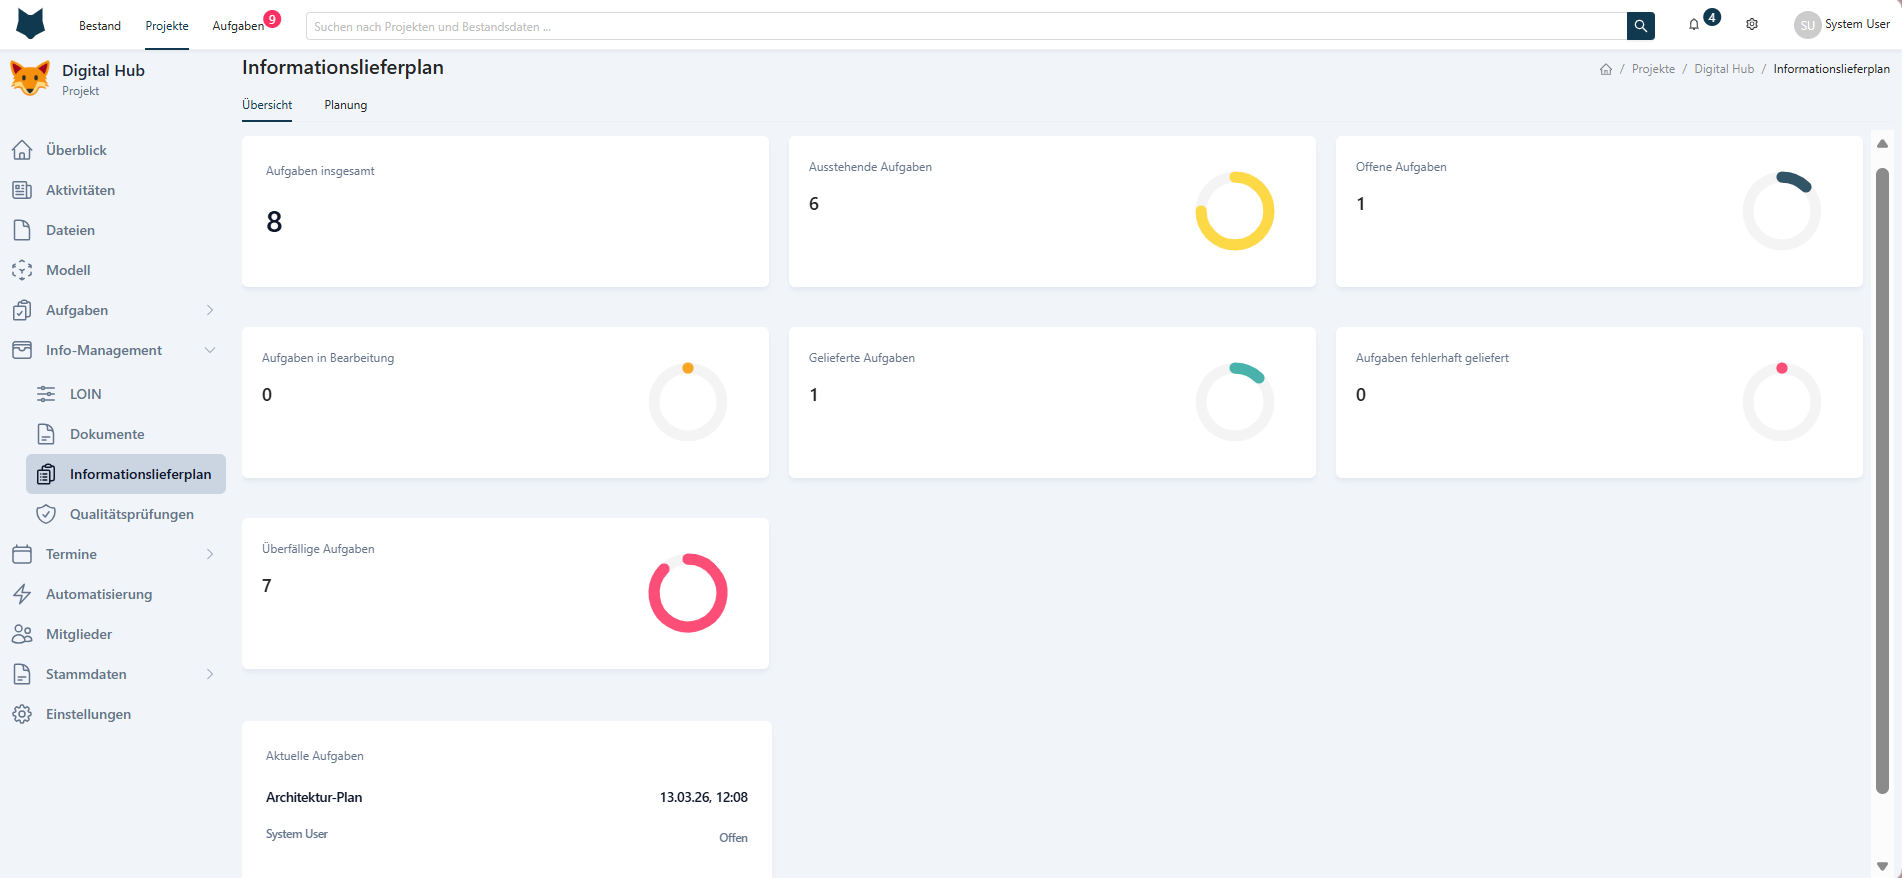1902x878 pixels.
Task: Open the Architektur-Plan task entry
Action: tap(314, 797)
